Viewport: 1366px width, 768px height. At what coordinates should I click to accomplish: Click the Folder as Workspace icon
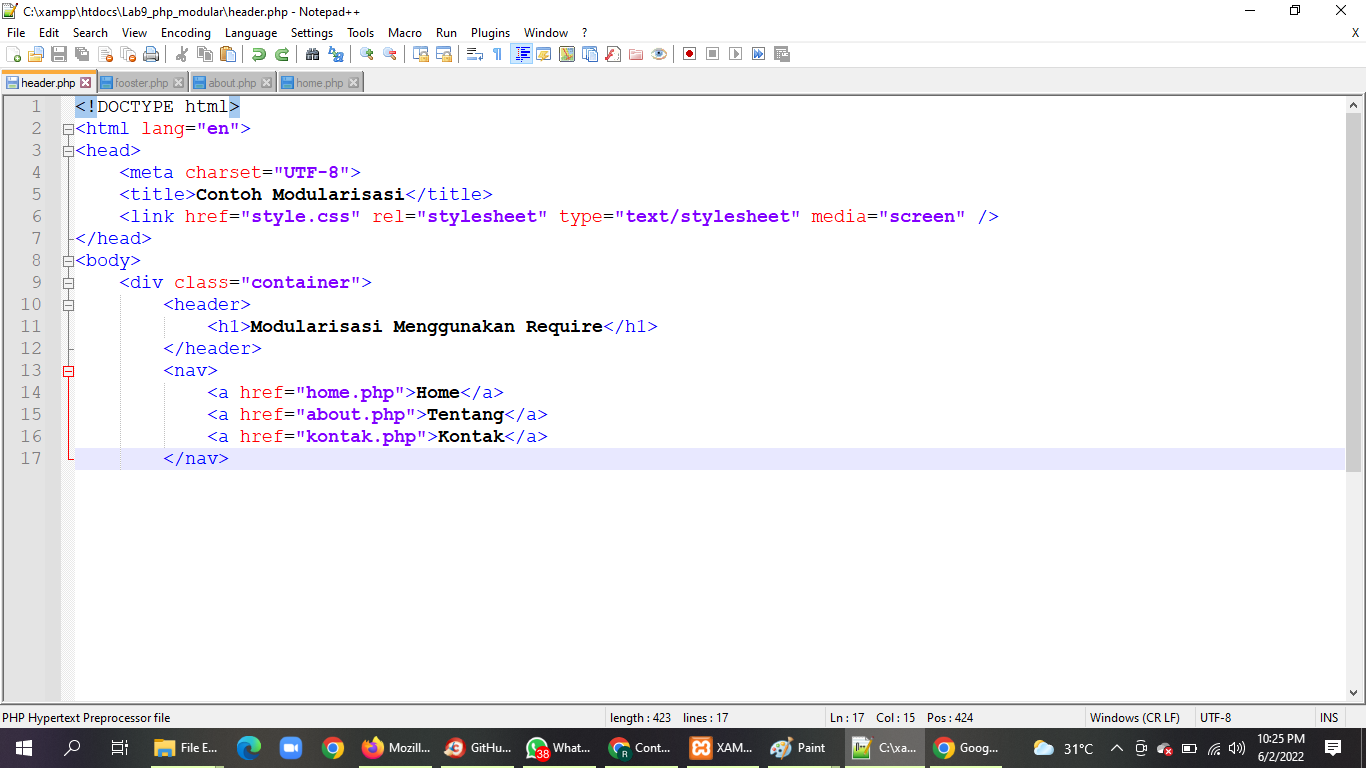[x=636, y=54]
